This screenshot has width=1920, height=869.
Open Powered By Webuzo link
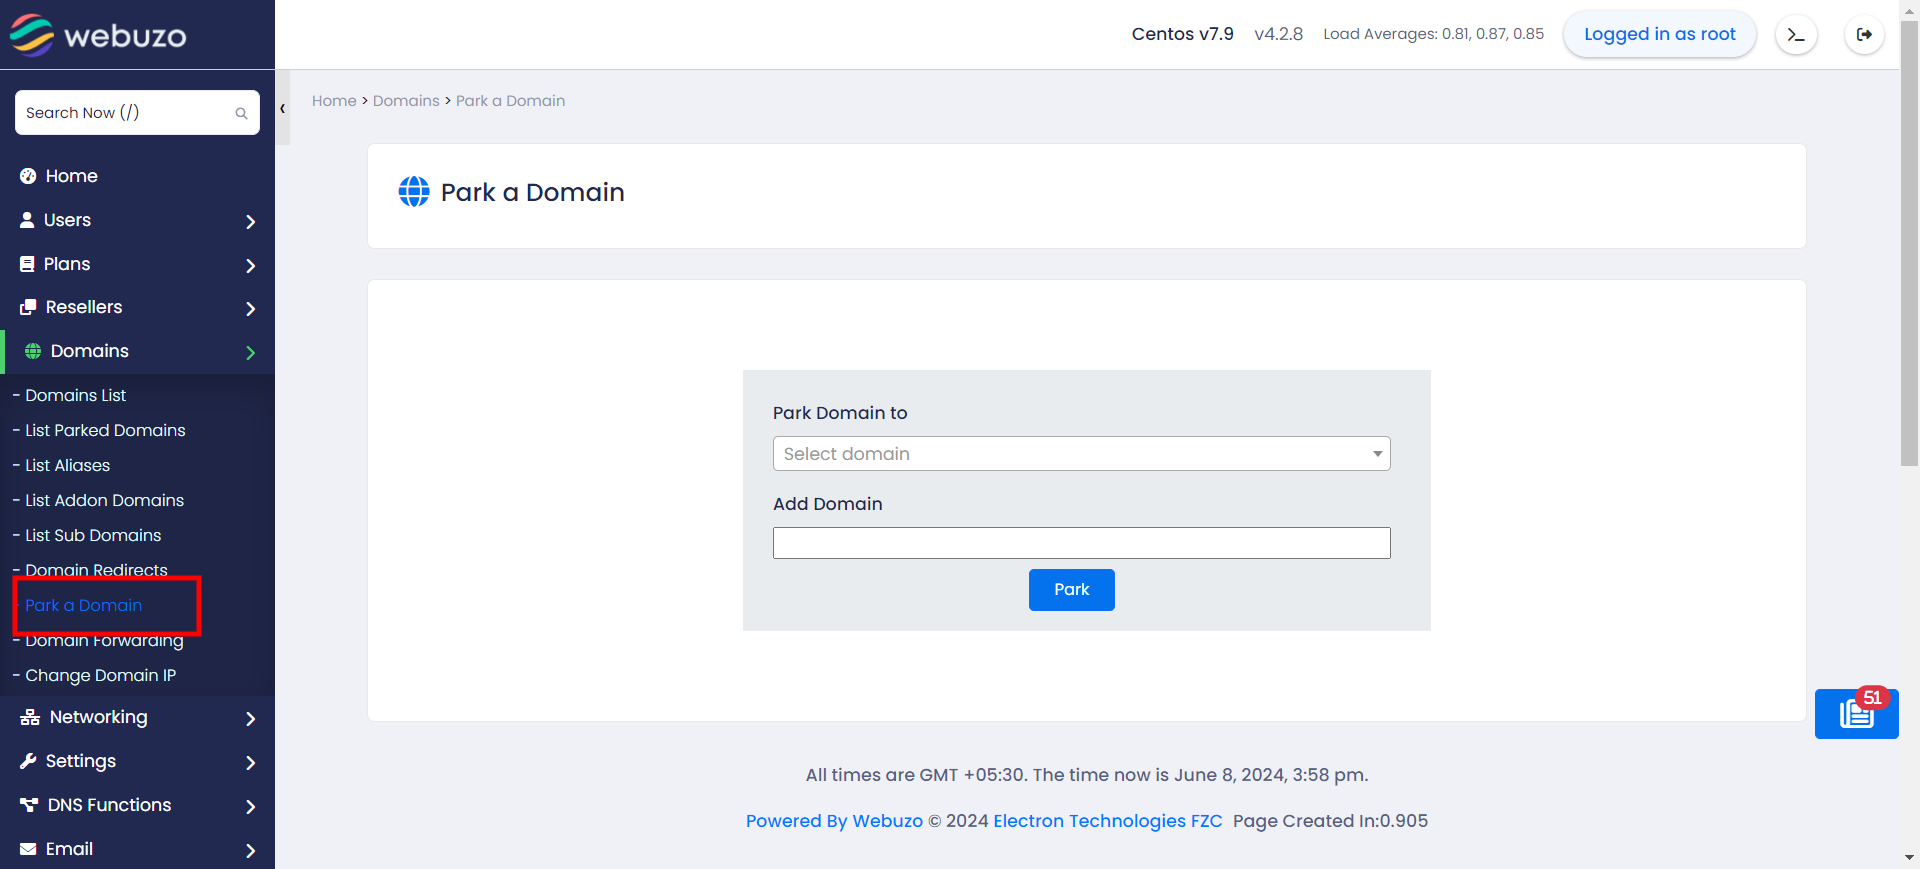click(834, 821)
